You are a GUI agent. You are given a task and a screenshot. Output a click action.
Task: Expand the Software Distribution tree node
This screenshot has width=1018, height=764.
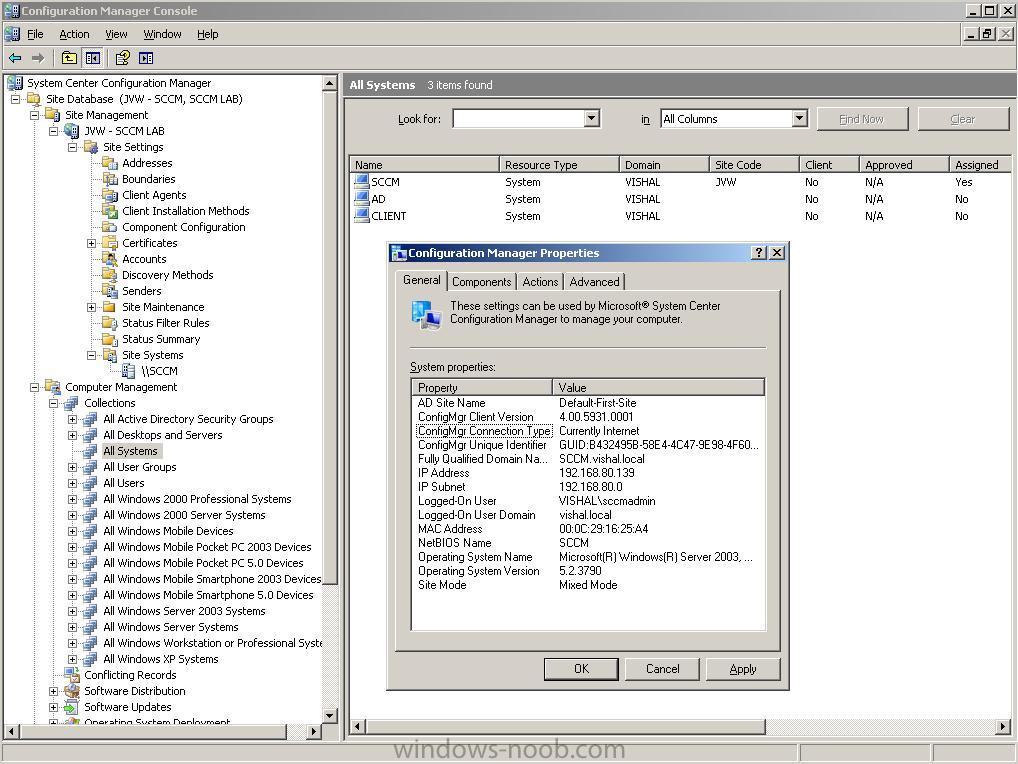tap(54, 691)
